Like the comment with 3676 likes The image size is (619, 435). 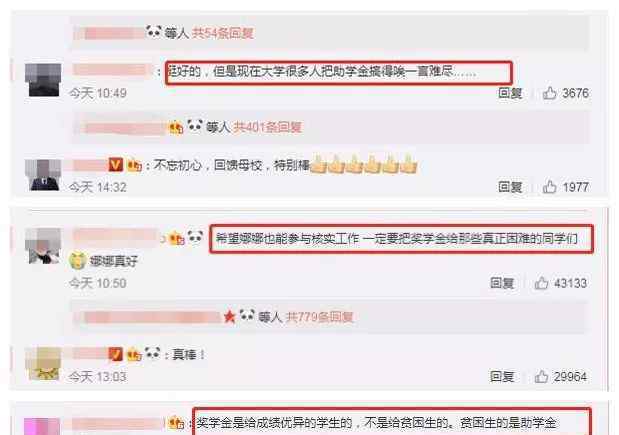click(x=549, y=93)
